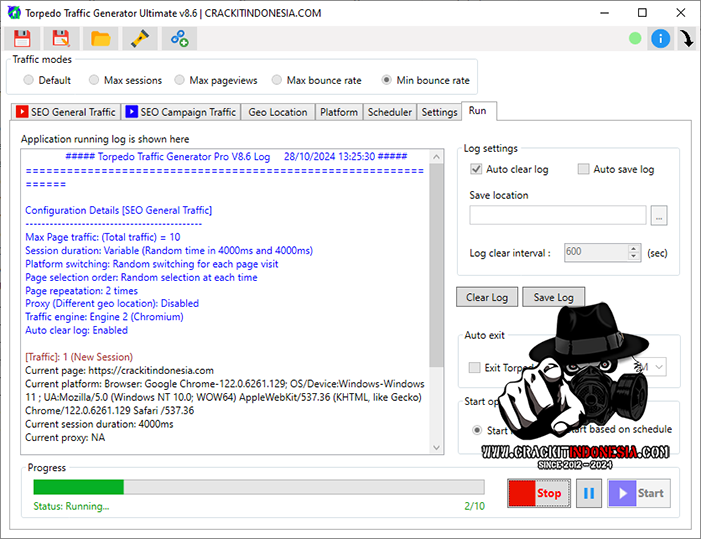Click the first red save icon
Viewport: 701px width, 539px height.
click(x=22, y=39)
